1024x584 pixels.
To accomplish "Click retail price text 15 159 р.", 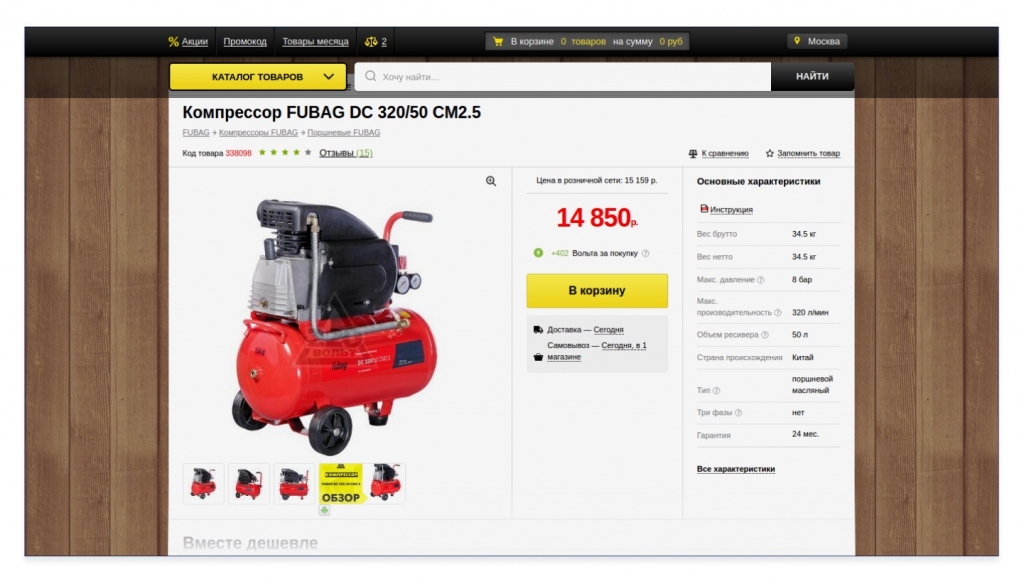I will [x=597, y=180].
